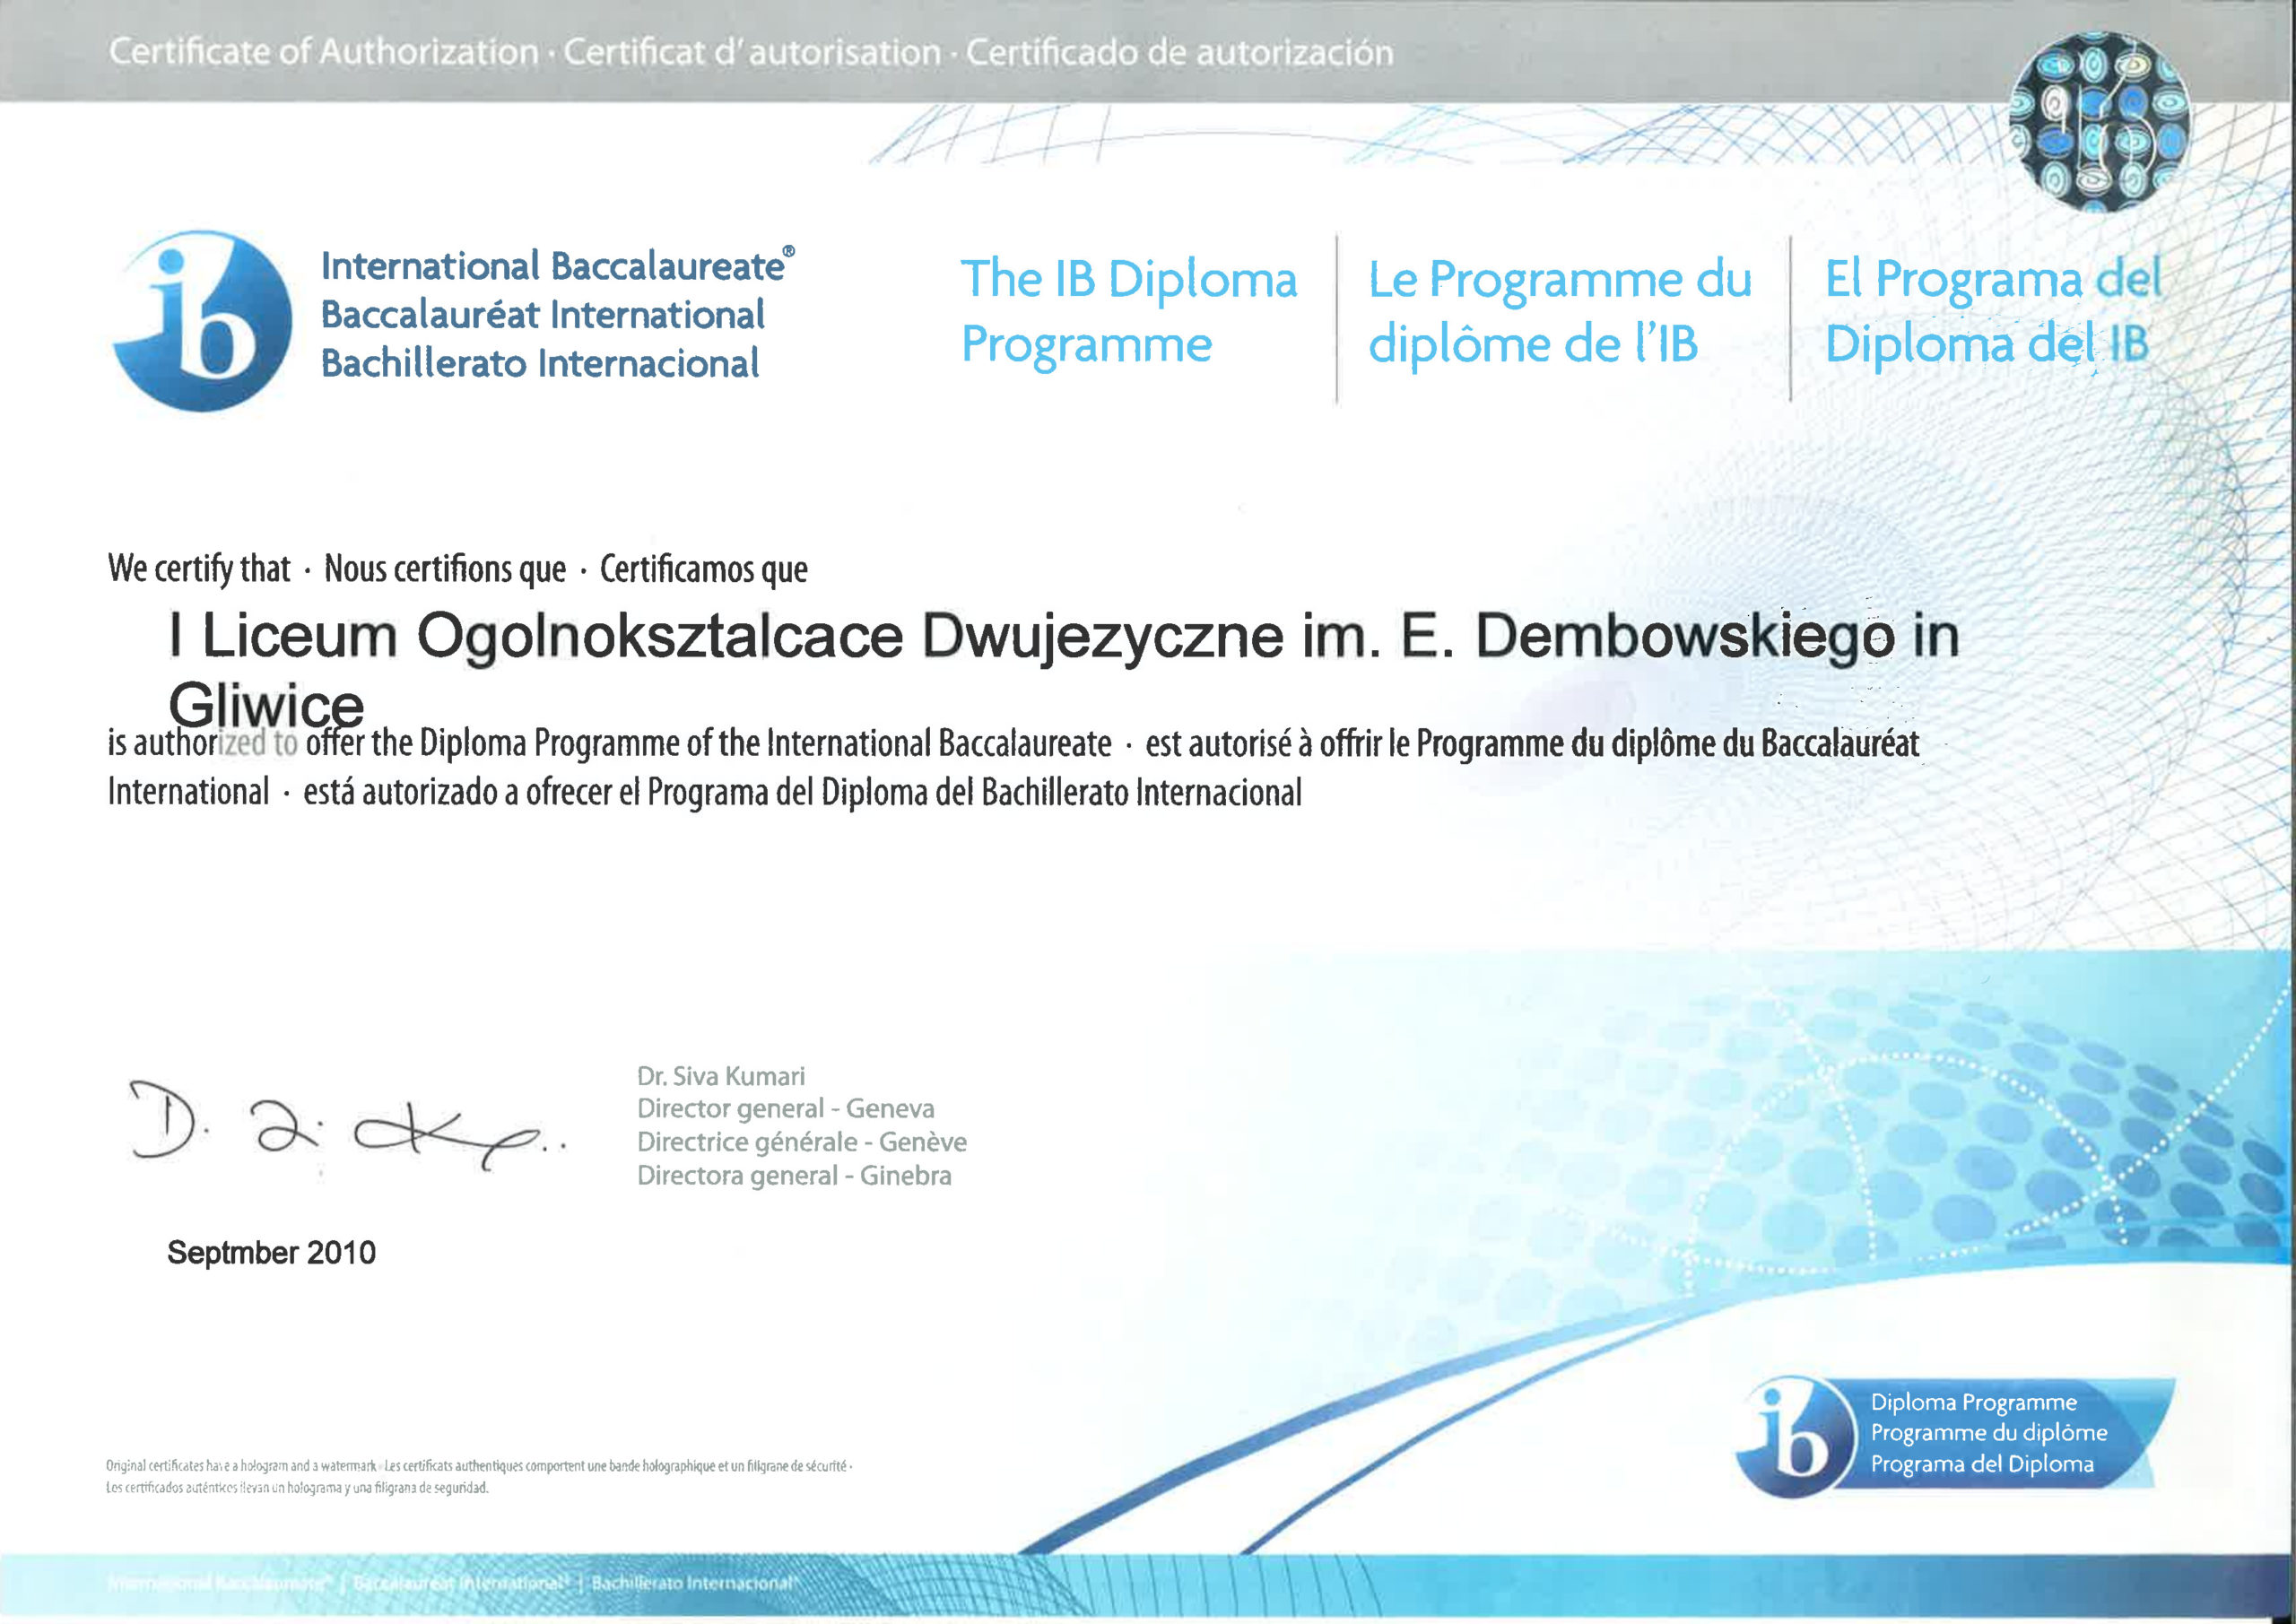Screen dimensions: 2296x1624
Task: Click the text "Certificat d'autorisation"
Action: [752, 51]
